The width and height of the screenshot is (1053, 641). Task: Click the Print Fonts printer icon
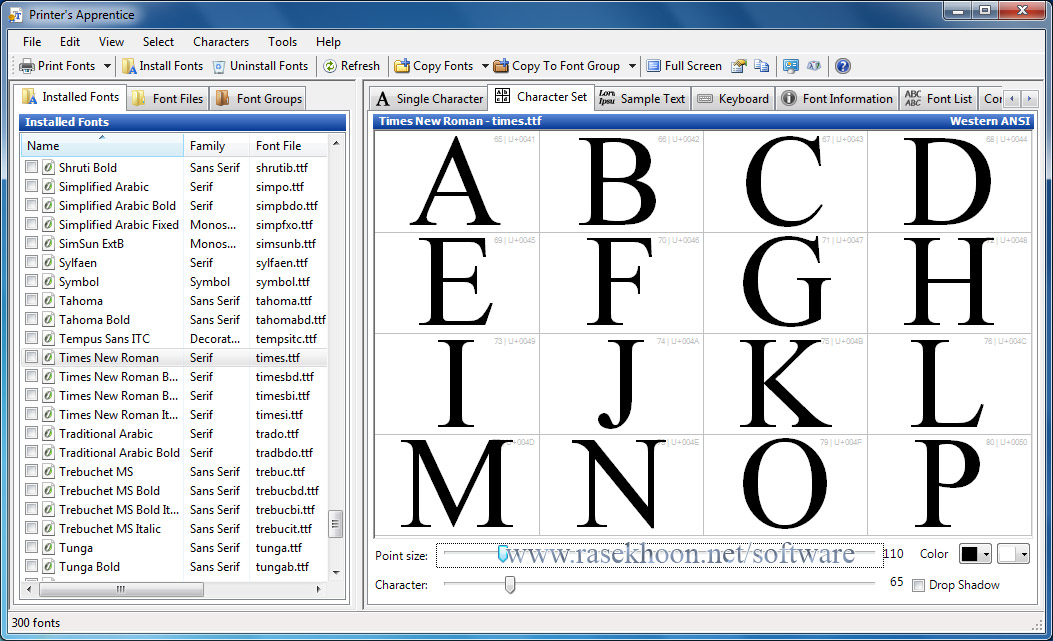27,66
